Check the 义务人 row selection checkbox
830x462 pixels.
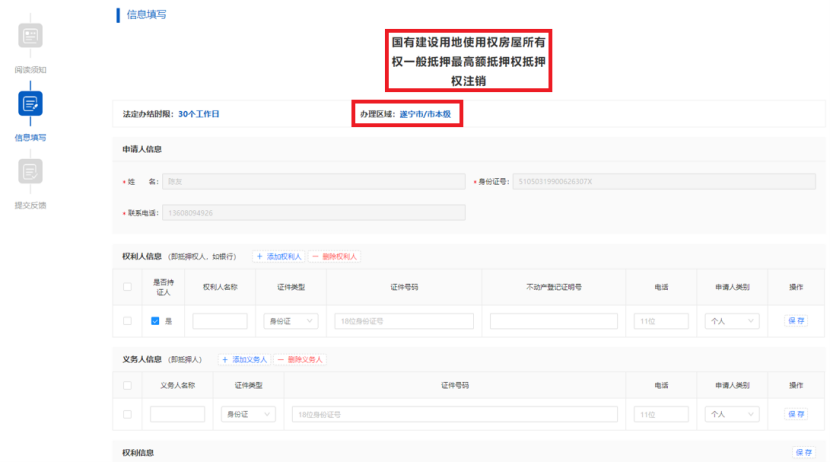pyautogui.click(x=127, y=413)
